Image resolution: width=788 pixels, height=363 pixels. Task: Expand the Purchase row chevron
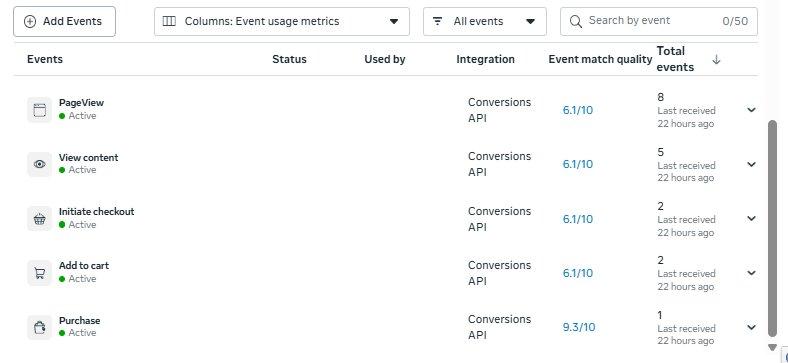(x=751, y=327)
